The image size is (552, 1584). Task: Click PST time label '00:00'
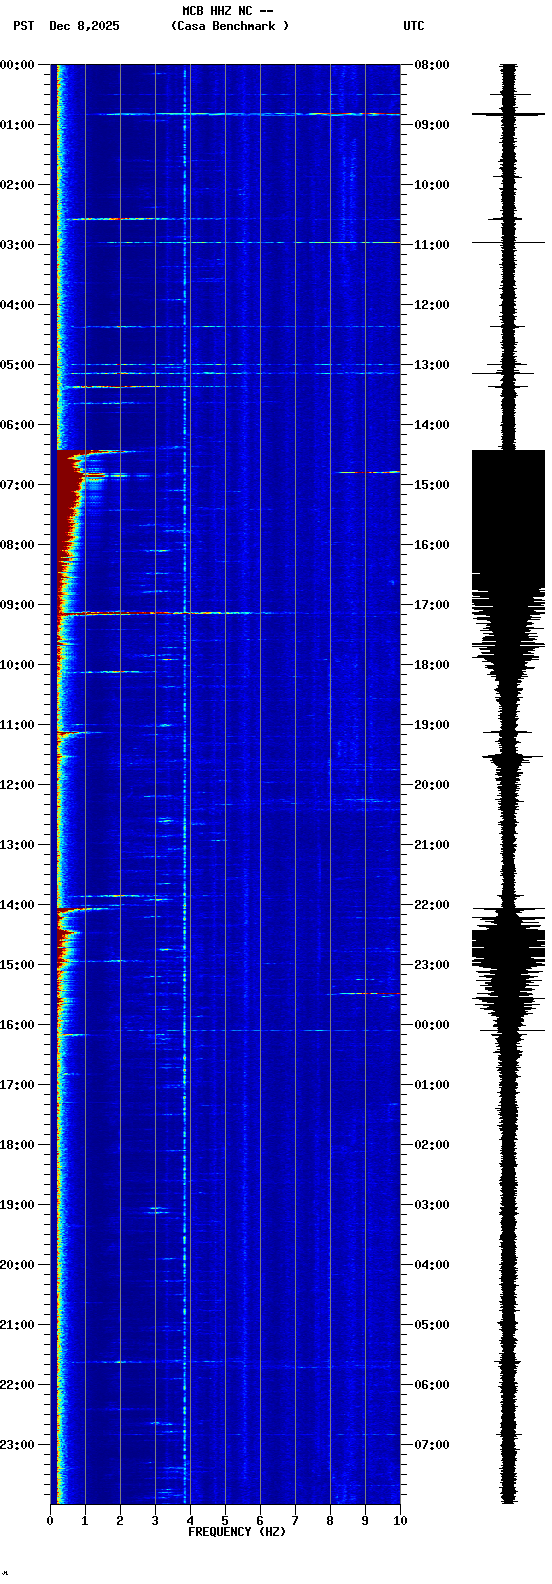tap(17, 65)
